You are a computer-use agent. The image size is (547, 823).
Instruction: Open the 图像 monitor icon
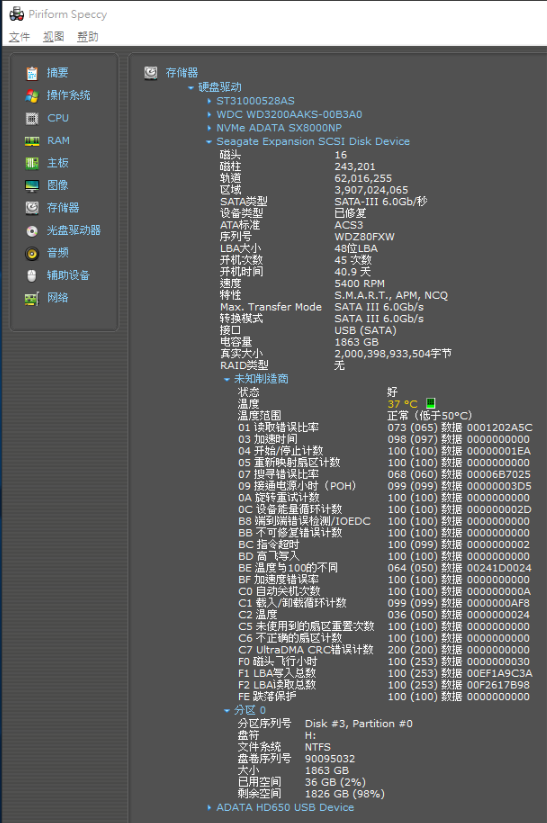pos(32,185)
